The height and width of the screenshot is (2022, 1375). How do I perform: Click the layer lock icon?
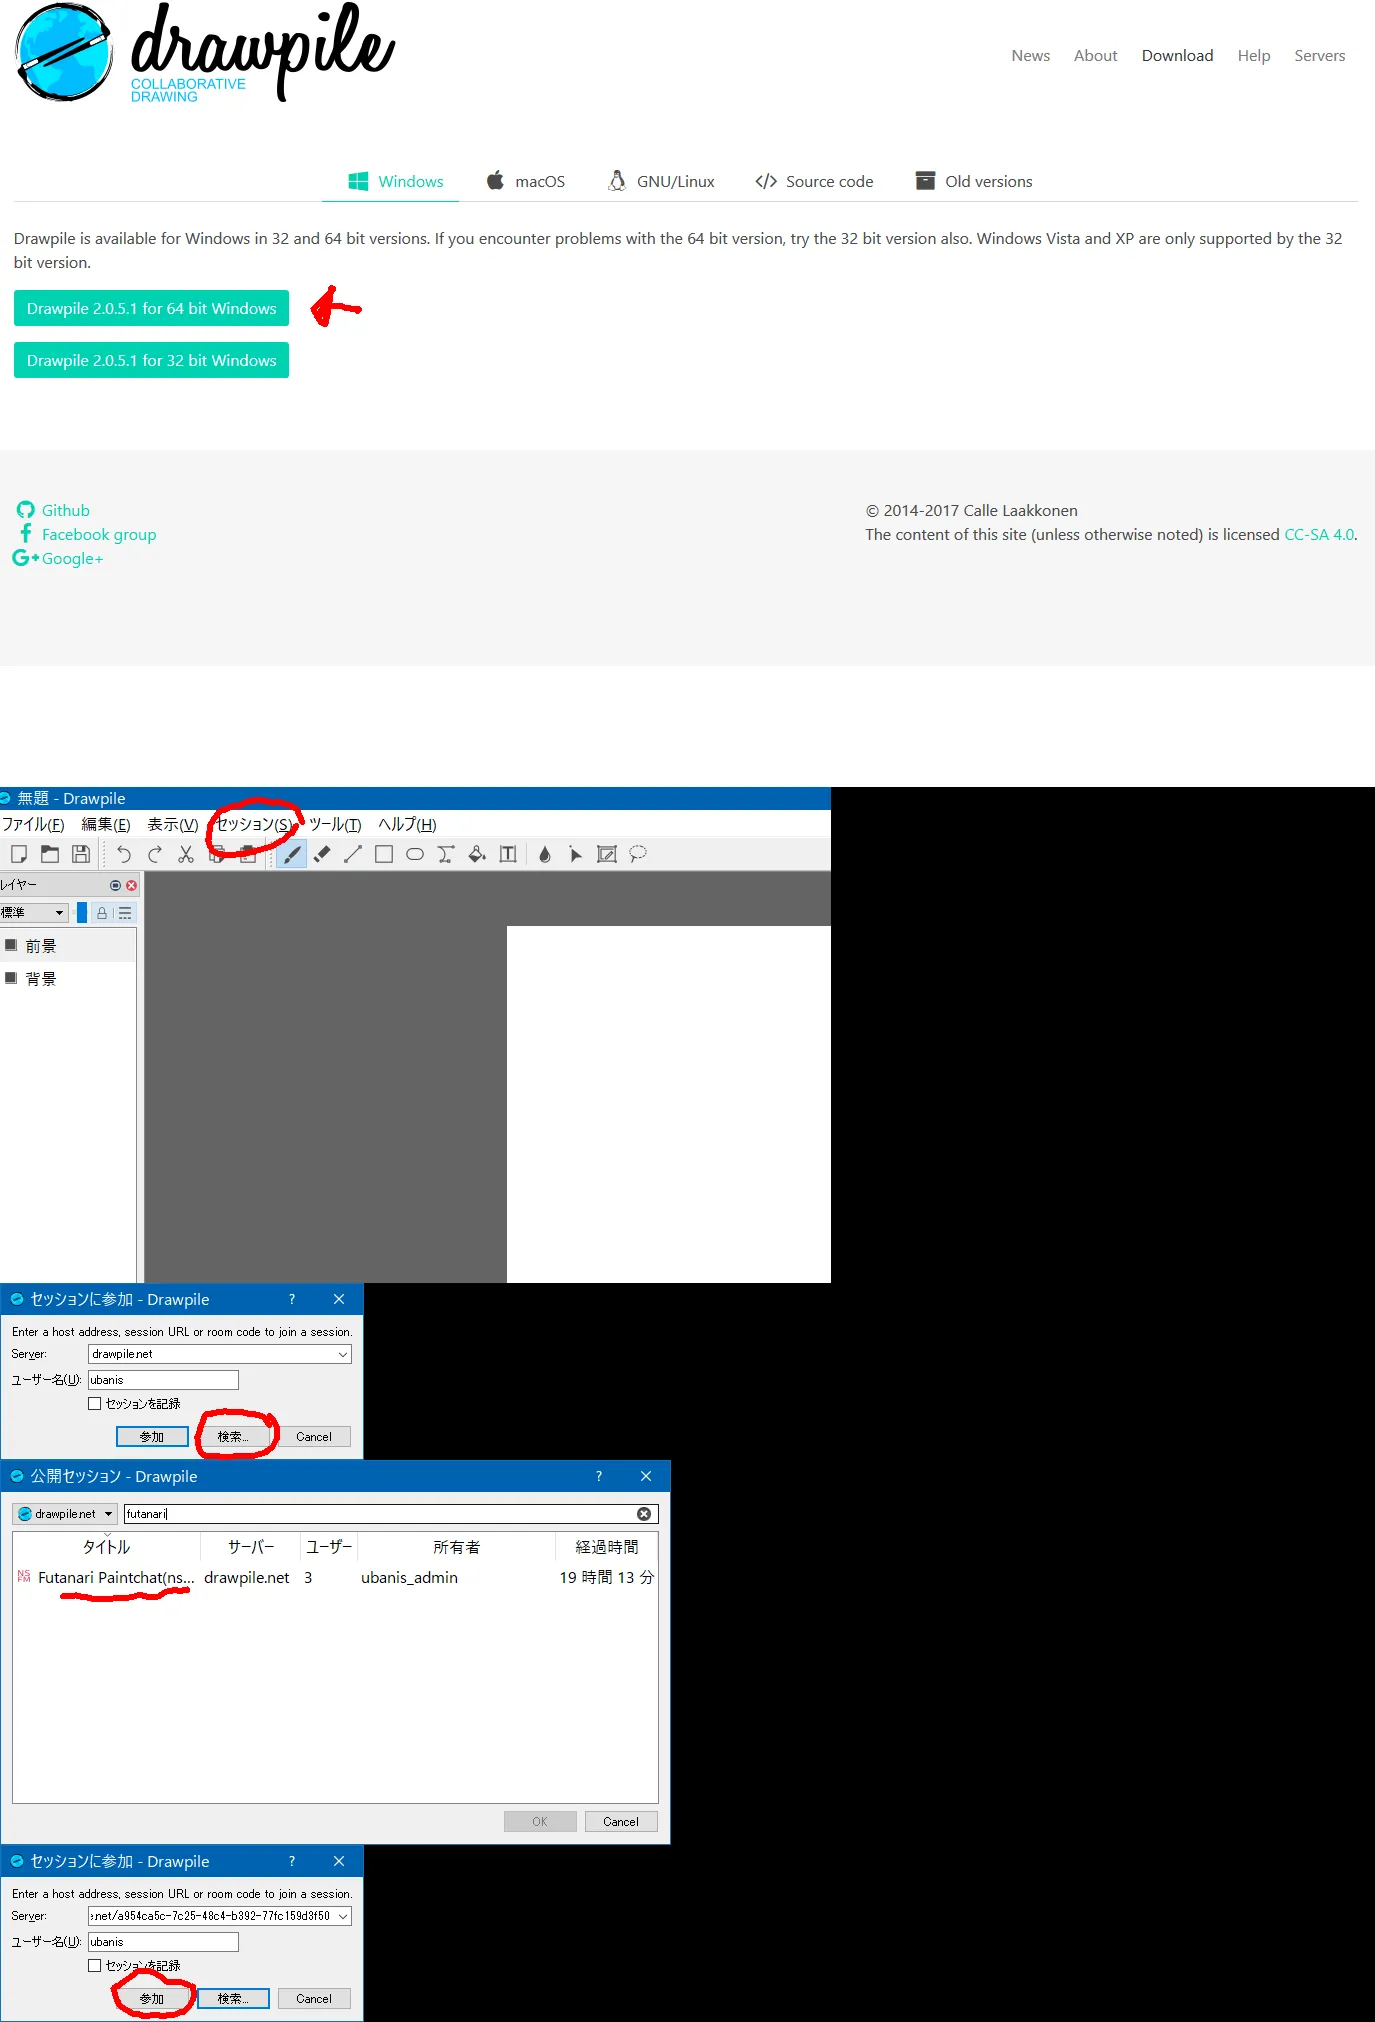pyautogui.click(x=102, y=913)
